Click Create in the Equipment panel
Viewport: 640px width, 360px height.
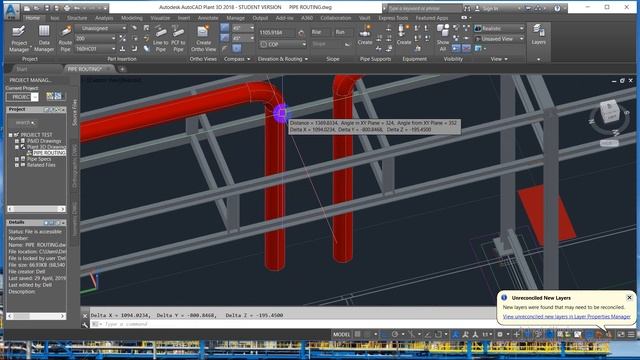404,35
